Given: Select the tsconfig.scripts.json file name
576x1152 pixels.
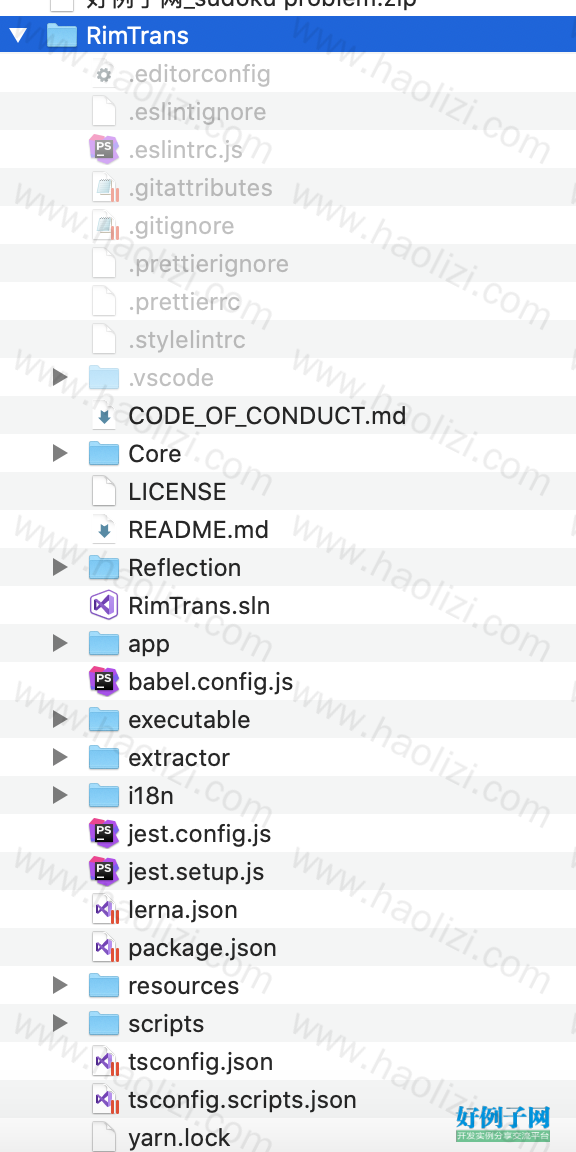Looking at the screenshot, I should (x=242, y=1101).
